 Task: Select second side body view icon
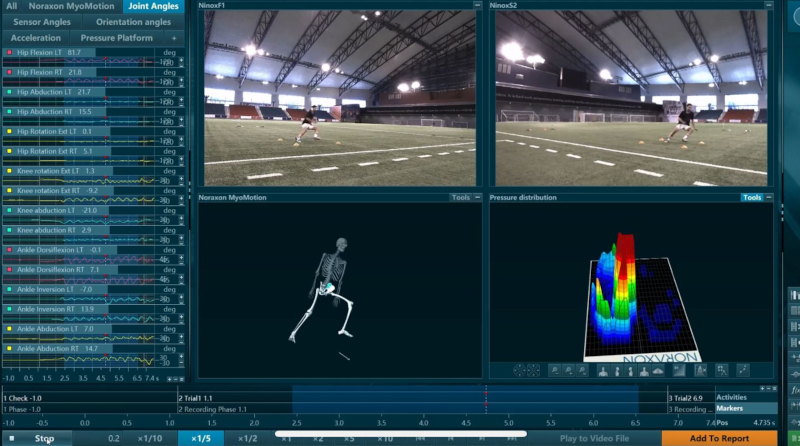point(631,370)
